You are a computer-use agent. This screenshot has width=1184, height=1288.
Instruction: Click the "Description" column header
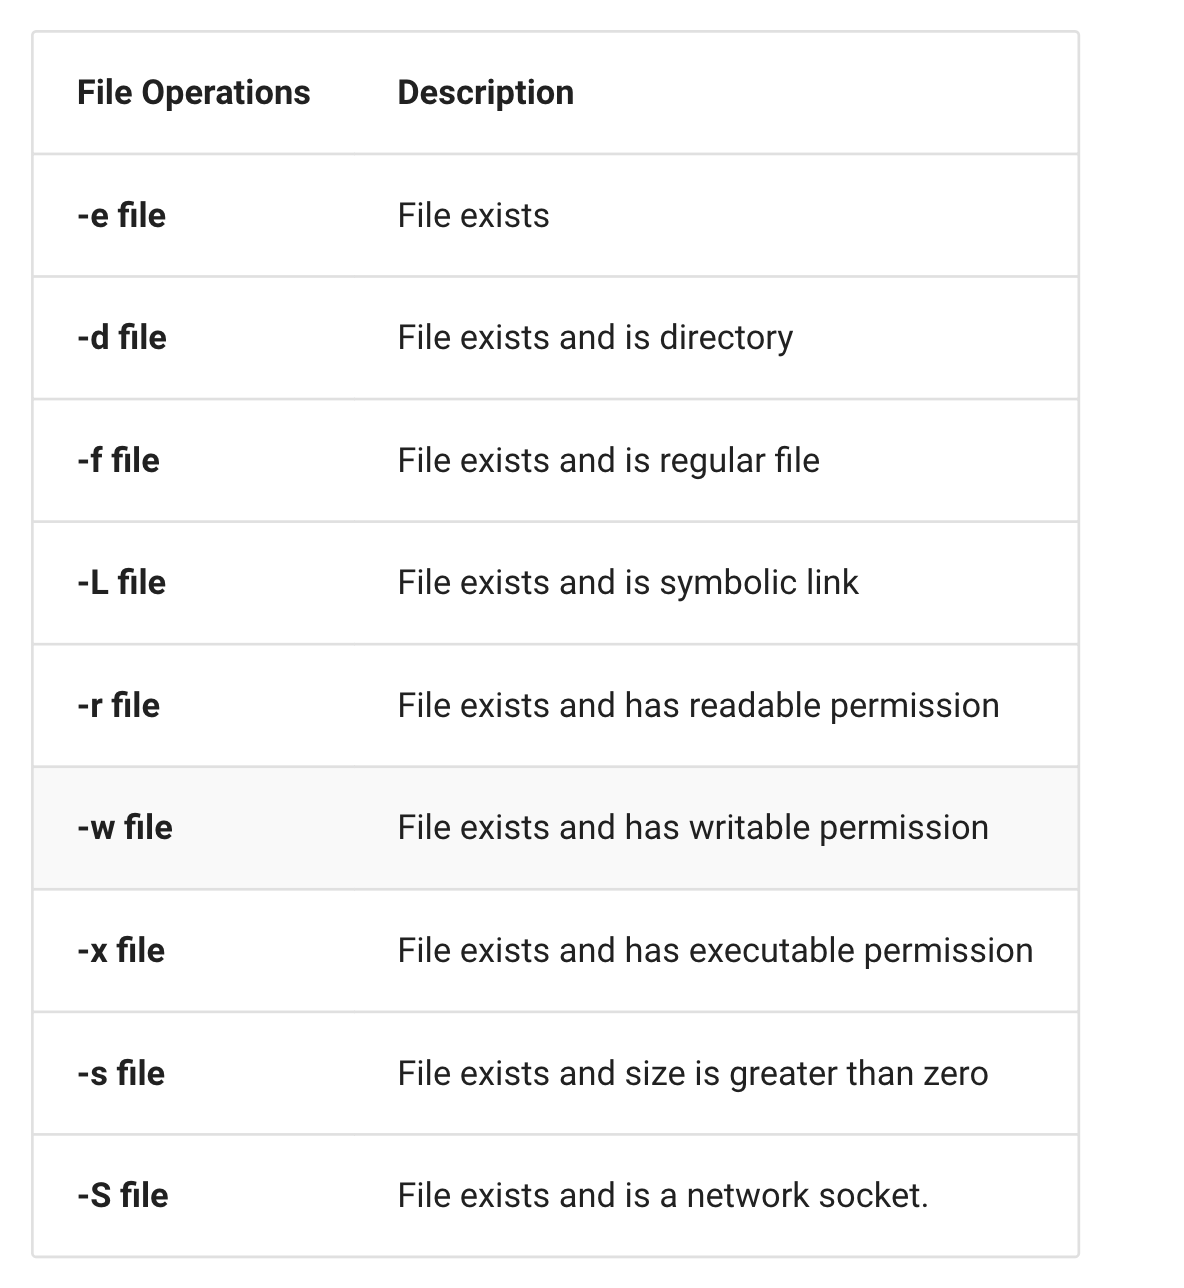click(485, 93)
